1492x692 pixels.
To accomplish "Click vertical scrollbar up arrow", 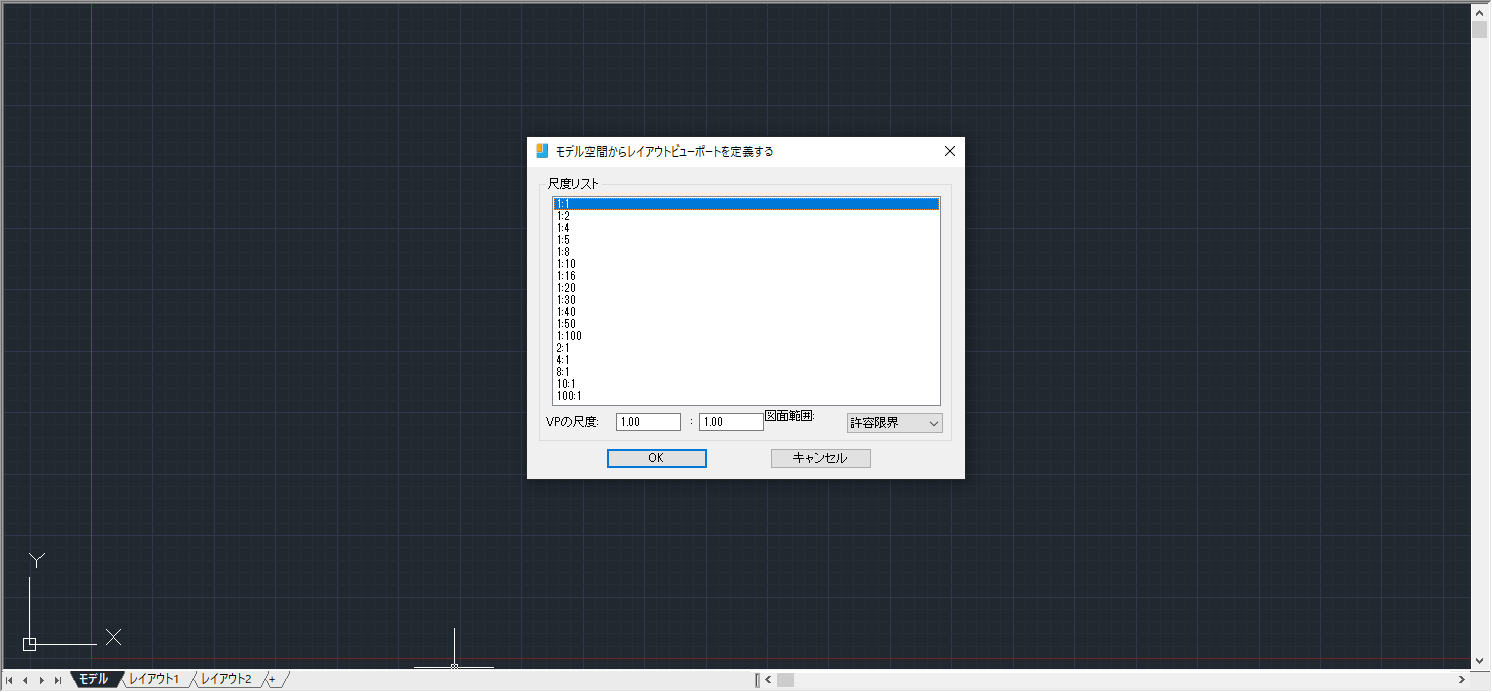I will click(x=1480, y=11).
